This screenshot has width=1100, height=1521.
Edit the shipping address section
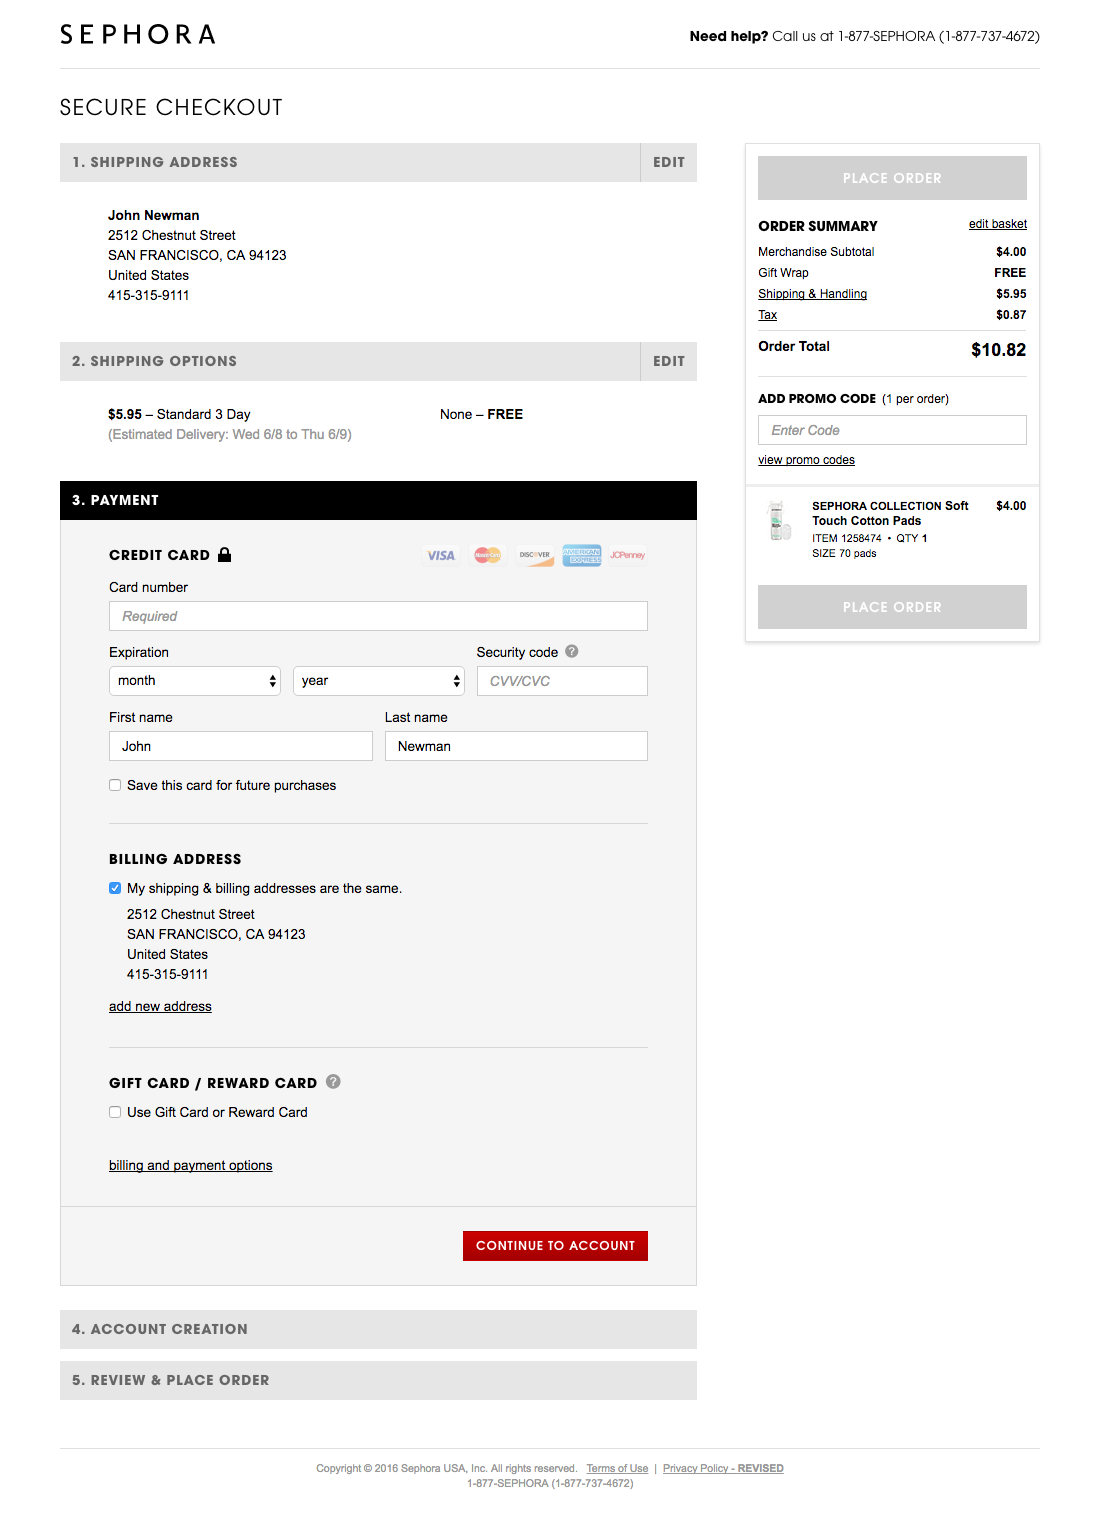pos(668,162)
